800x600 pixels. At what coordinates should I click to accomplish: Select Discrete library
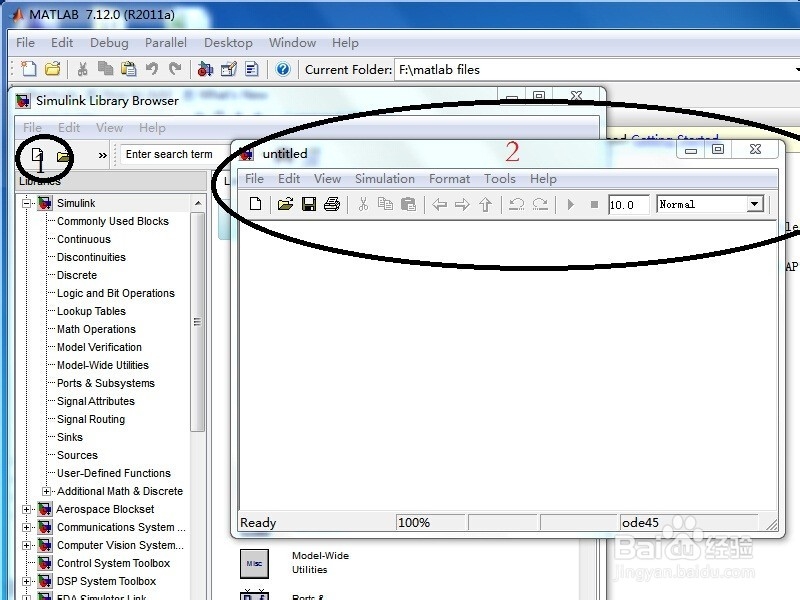tap(77, 276)
